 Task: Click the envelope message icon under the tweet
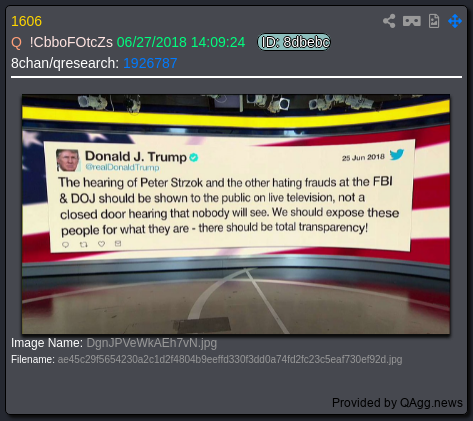(x=118, y=244)
